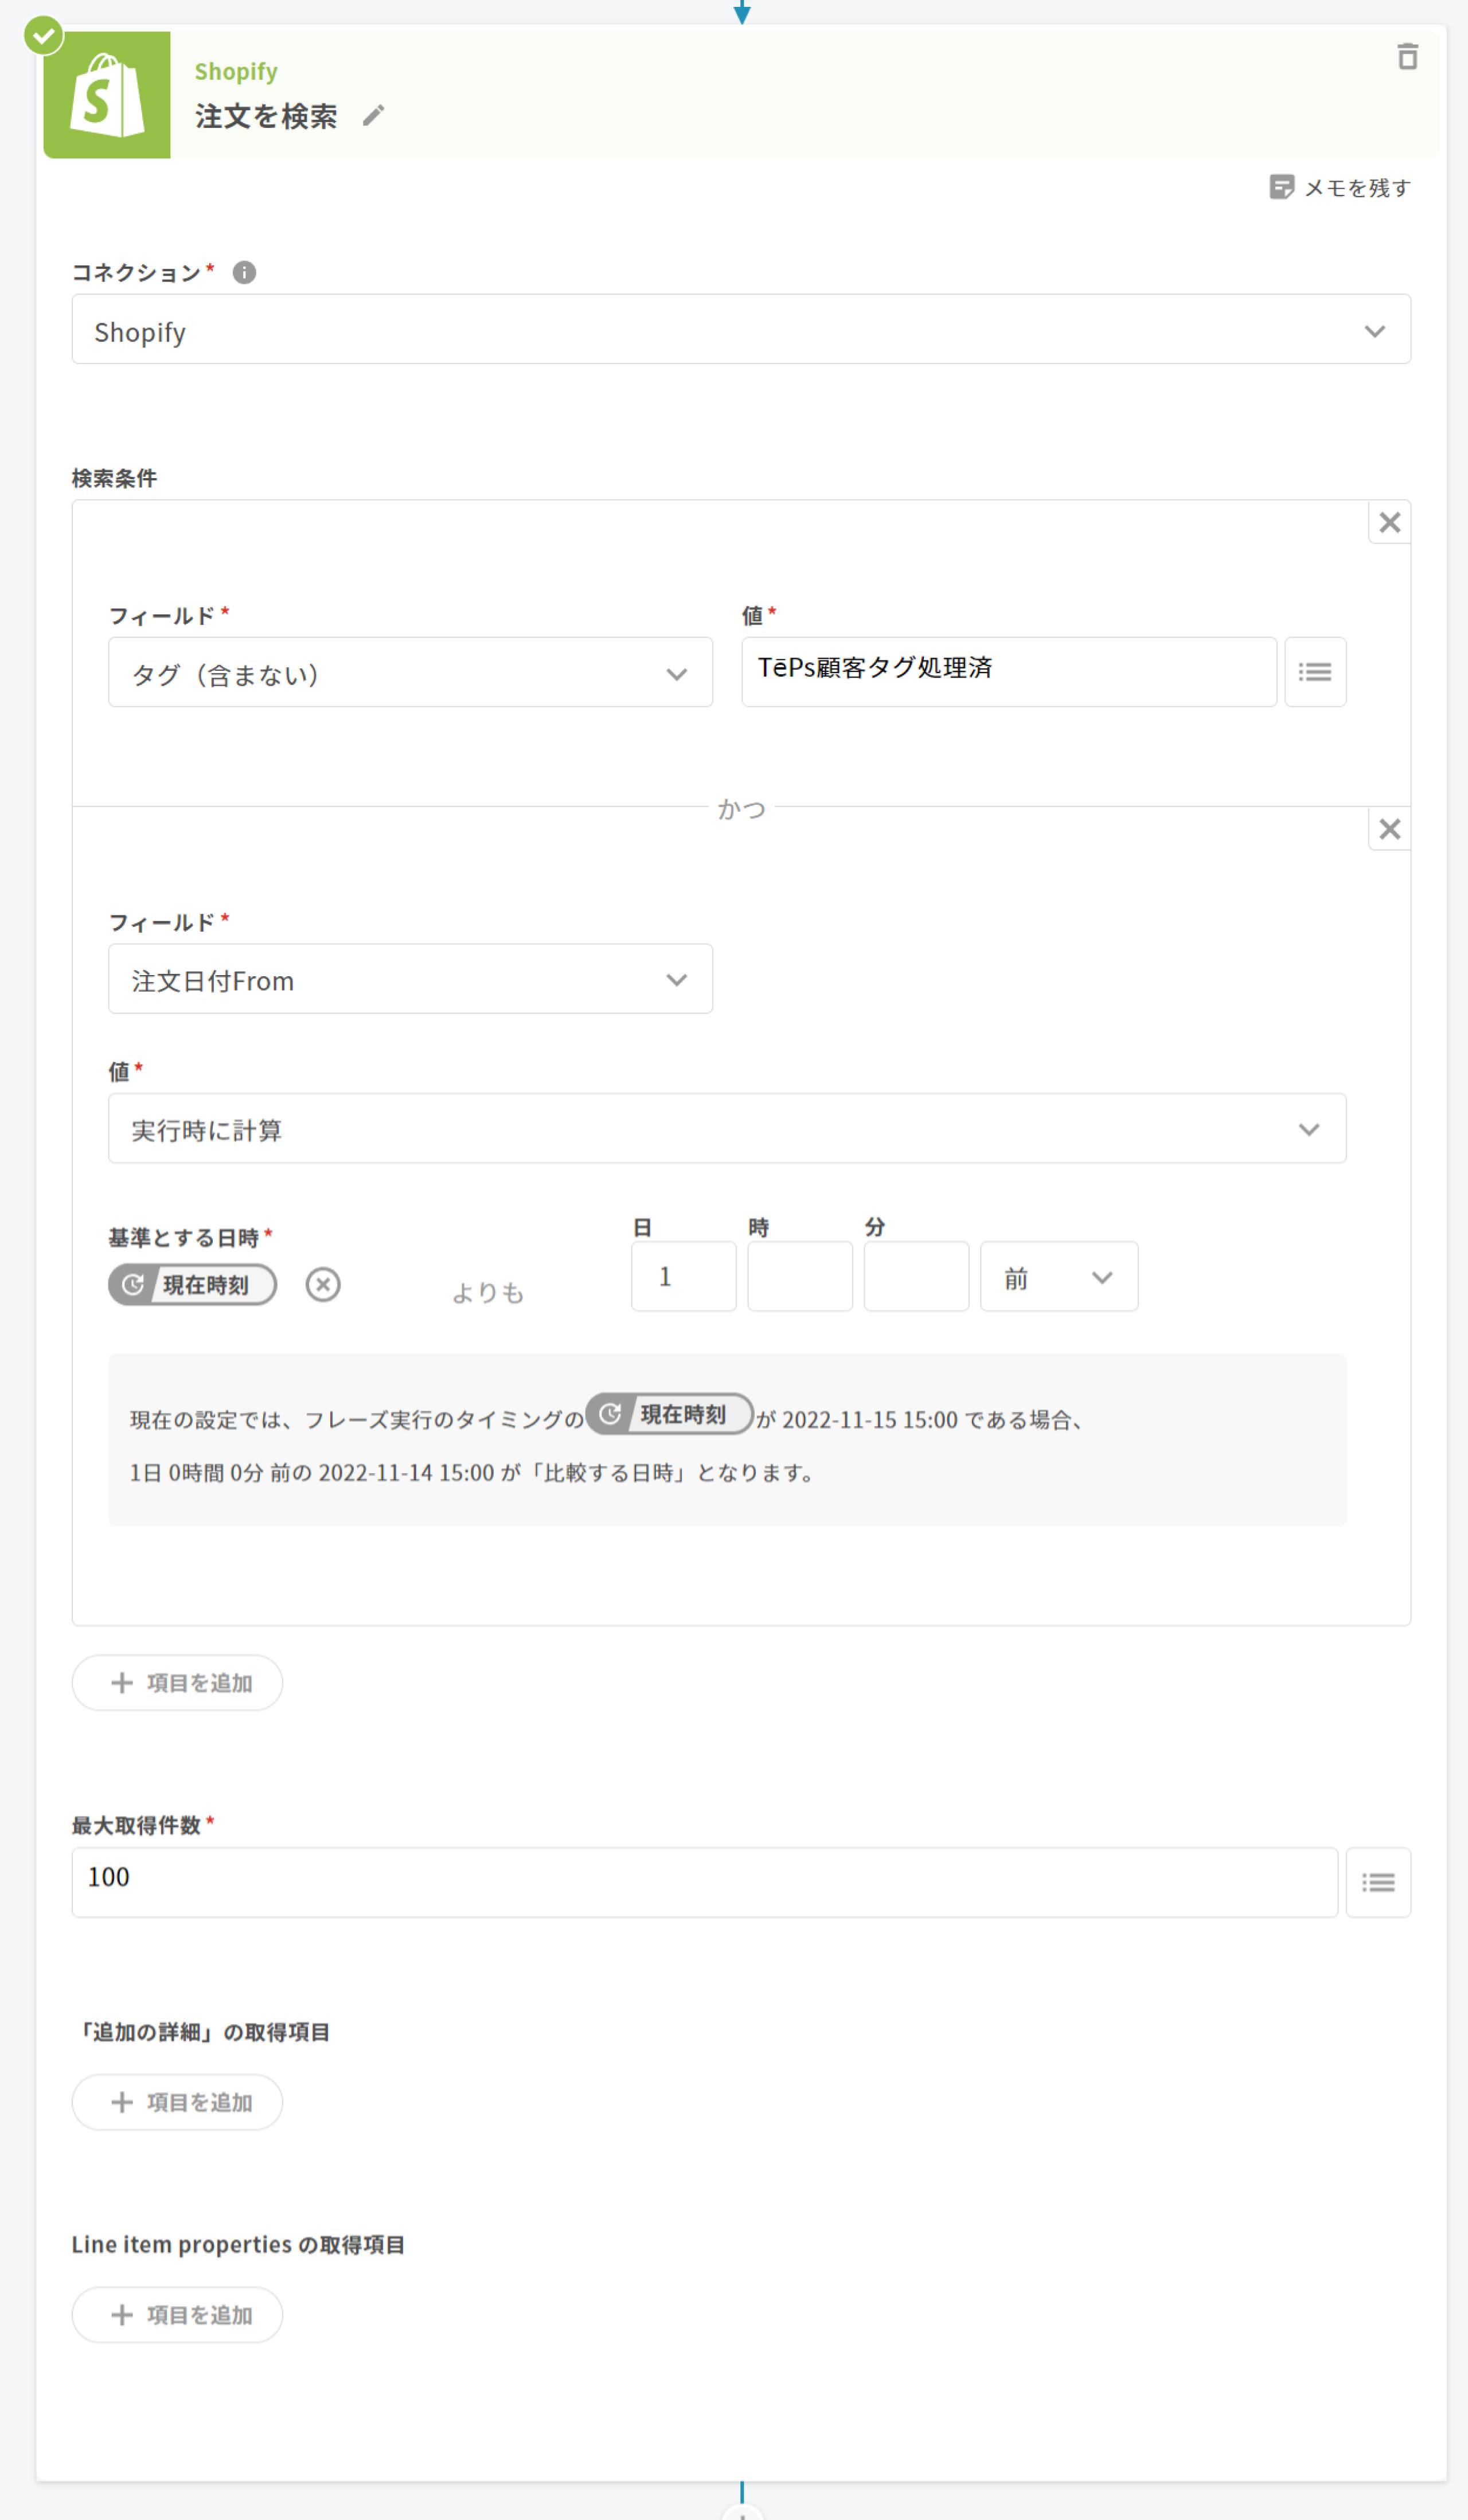Click the Shopify logo icon
The height and width of the screenshot is (2520, 1468).
pyautogui.click(x=107, y=96)
